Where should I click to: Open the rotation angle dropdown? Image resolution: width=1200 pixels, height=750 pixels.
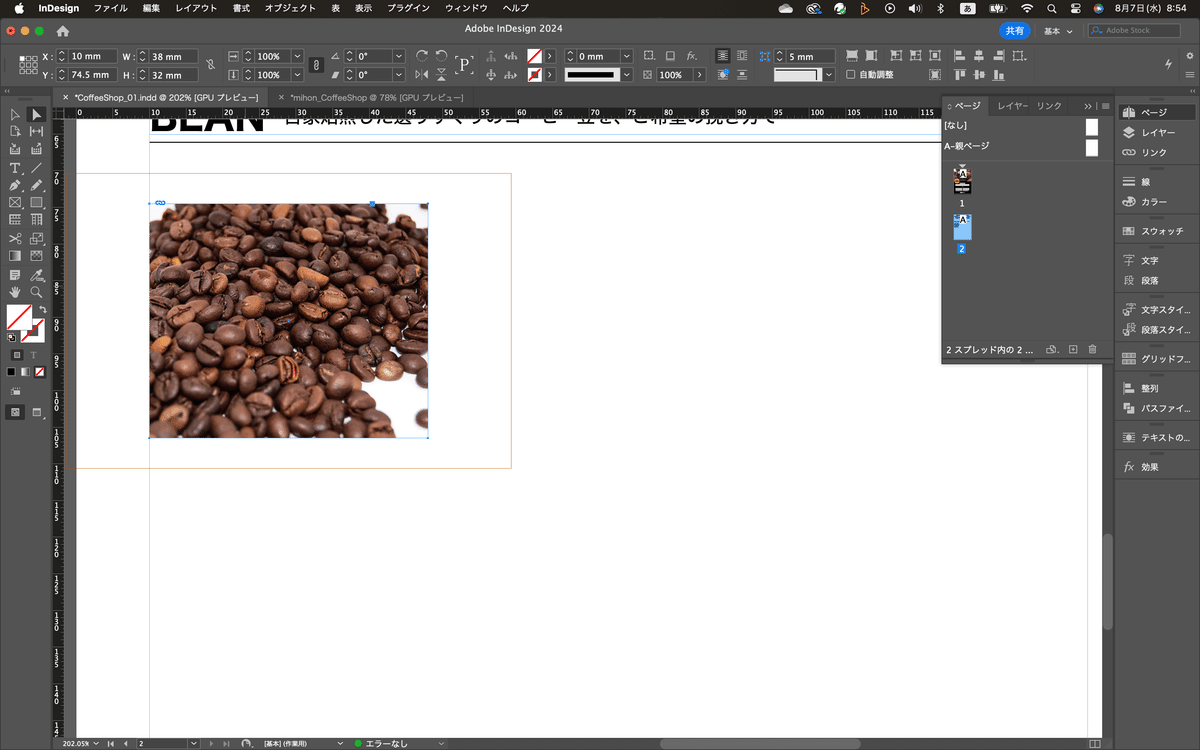398,57
